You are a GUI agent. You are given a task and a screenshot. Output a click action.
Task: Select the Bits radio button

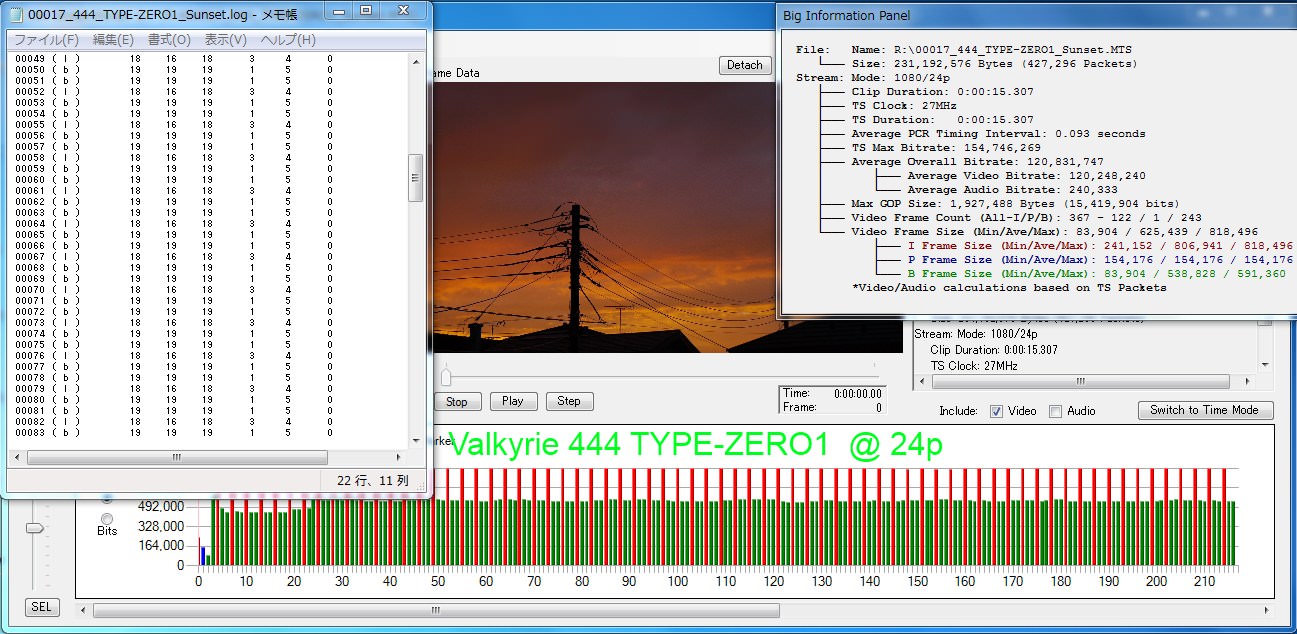click(107, 517)
